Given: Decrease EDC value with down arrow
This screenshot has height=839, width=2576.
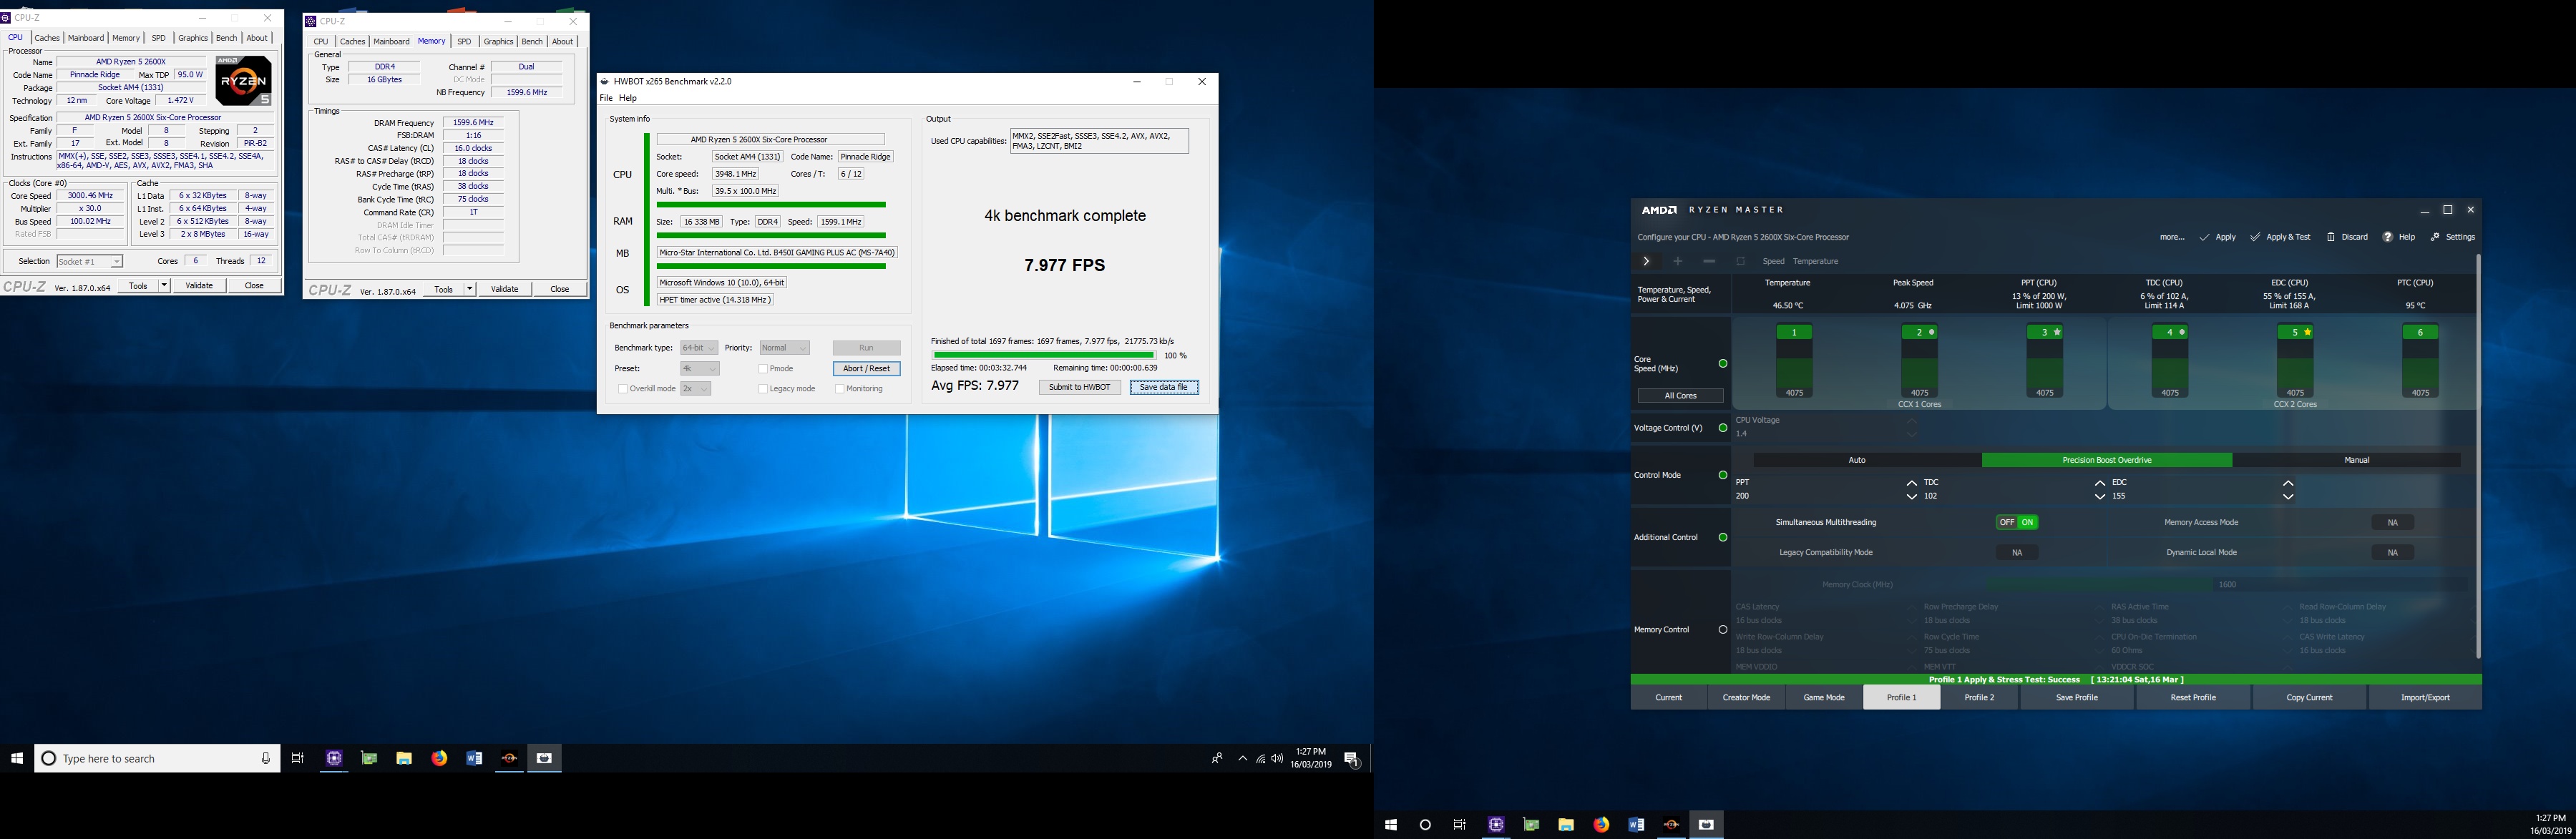Looking at the screenshot, I should tap(2288, 496).
